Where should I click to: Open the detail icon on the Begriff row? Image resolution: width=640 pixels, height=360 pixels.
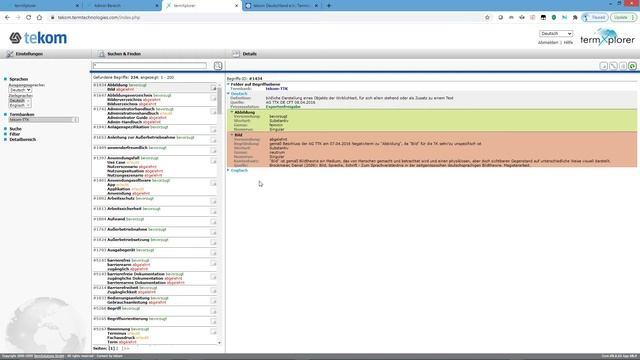(x=213, y=311)
